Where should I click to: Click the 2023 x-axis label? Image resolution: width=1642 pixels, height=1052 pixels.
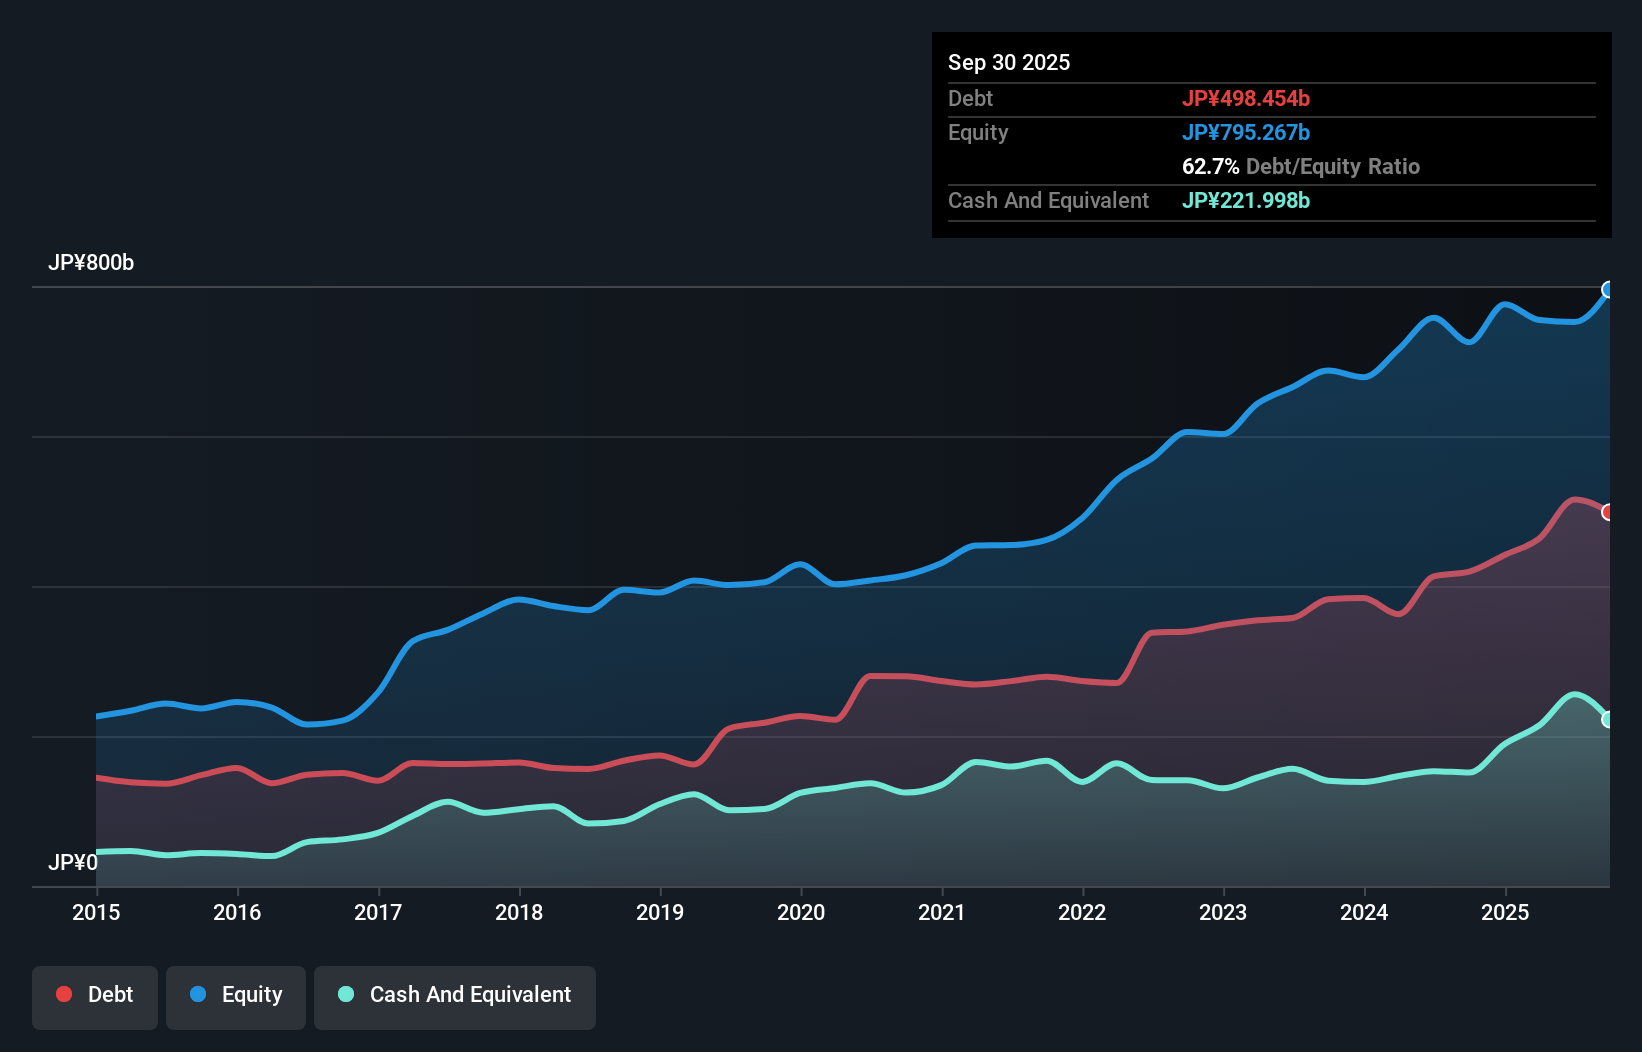pyautogui.click(x=1223, y=912)
